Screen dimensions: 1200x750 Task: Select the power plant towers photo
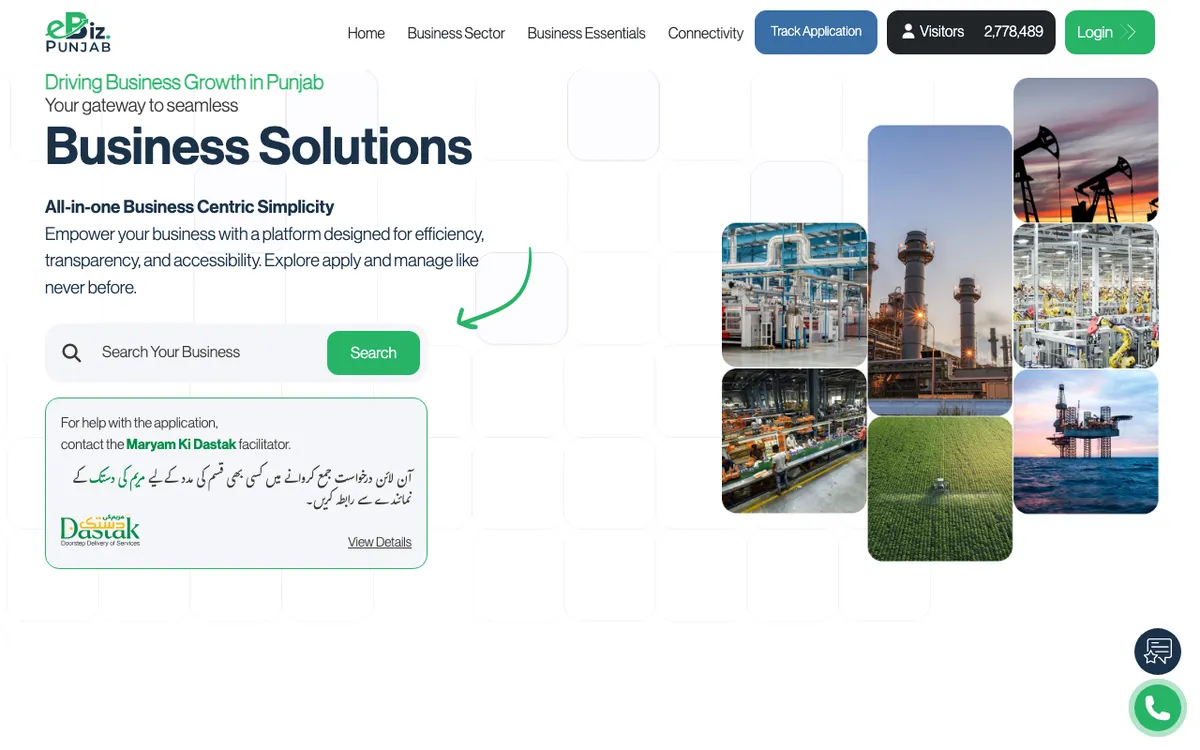[x=940, y=270]
